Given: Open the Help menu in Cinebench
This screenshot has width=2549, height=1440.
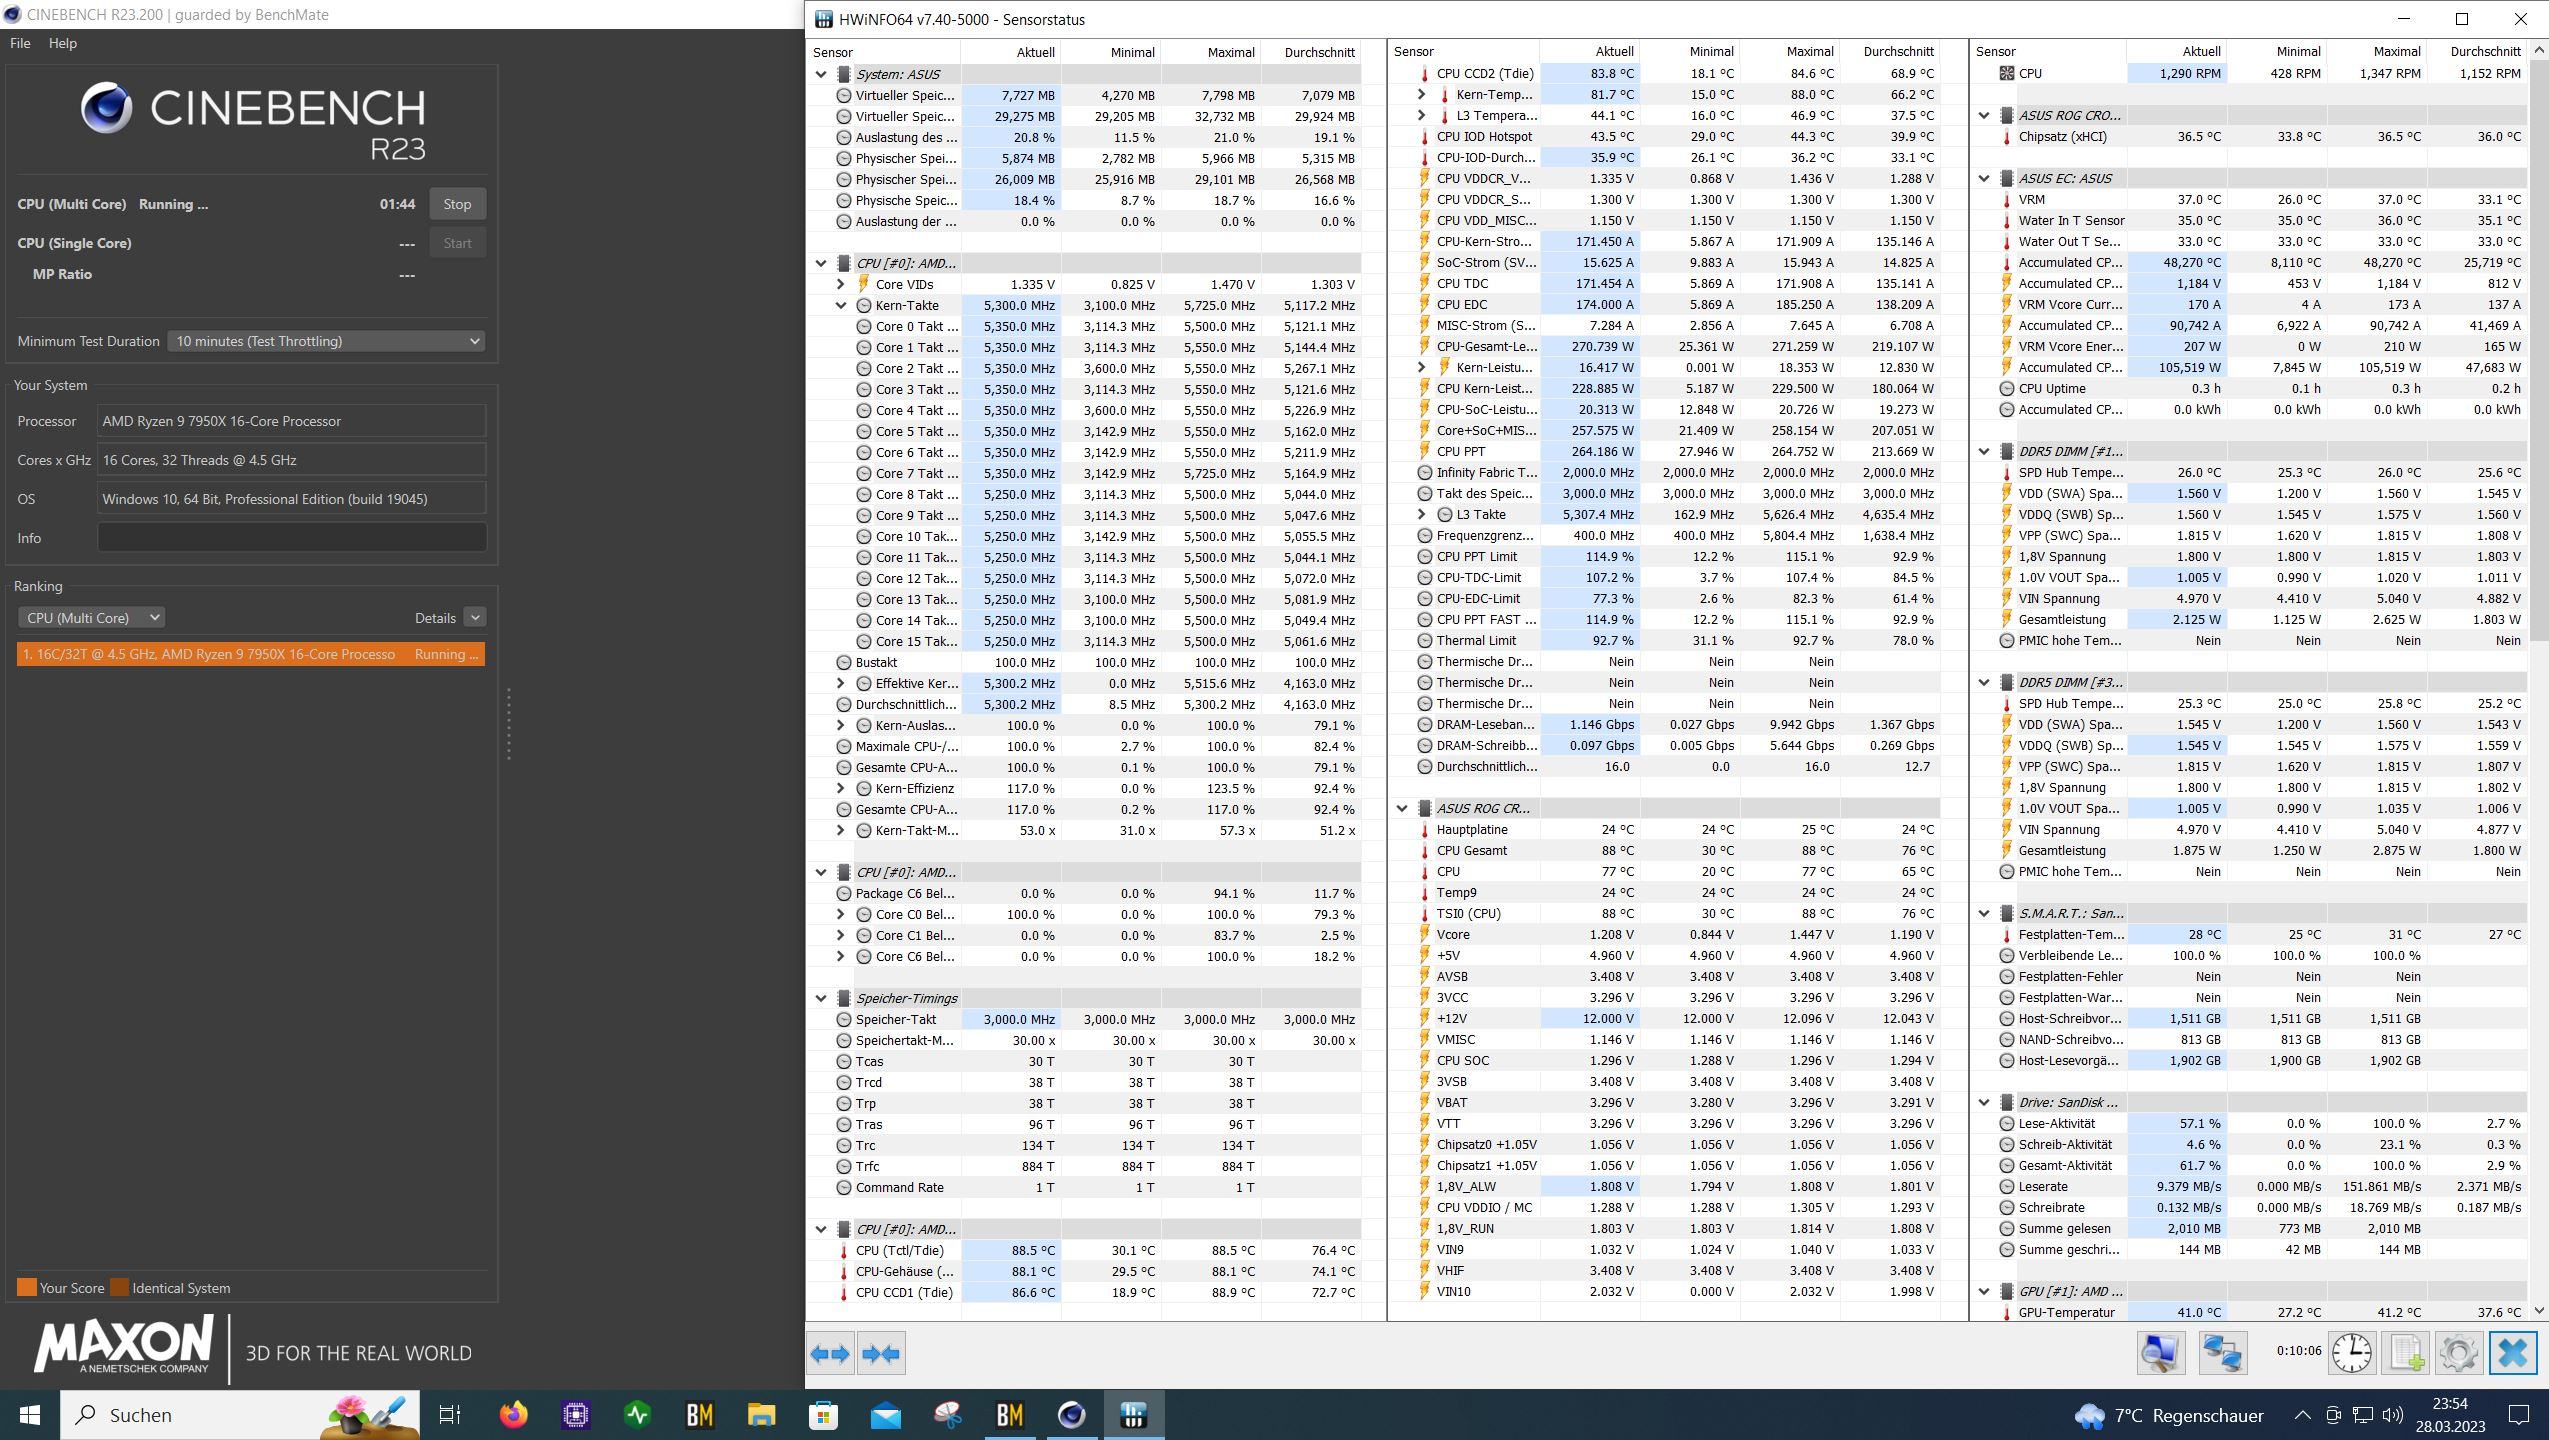Looking at the screenshot, I should (62, 43).
